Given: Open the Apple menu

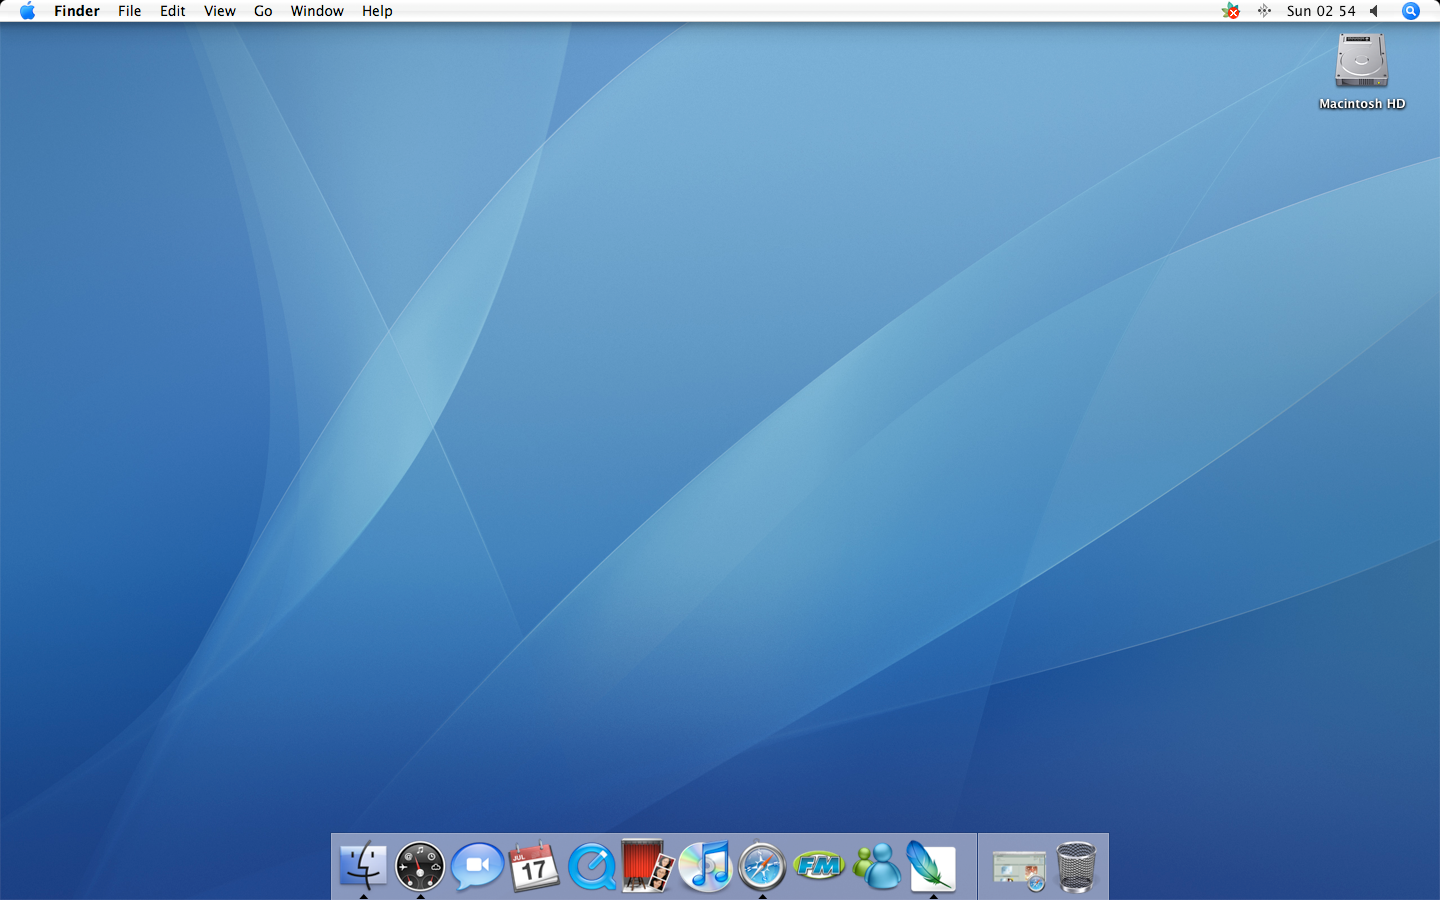Looking at the screenshot, I should [x=27, y=11].
